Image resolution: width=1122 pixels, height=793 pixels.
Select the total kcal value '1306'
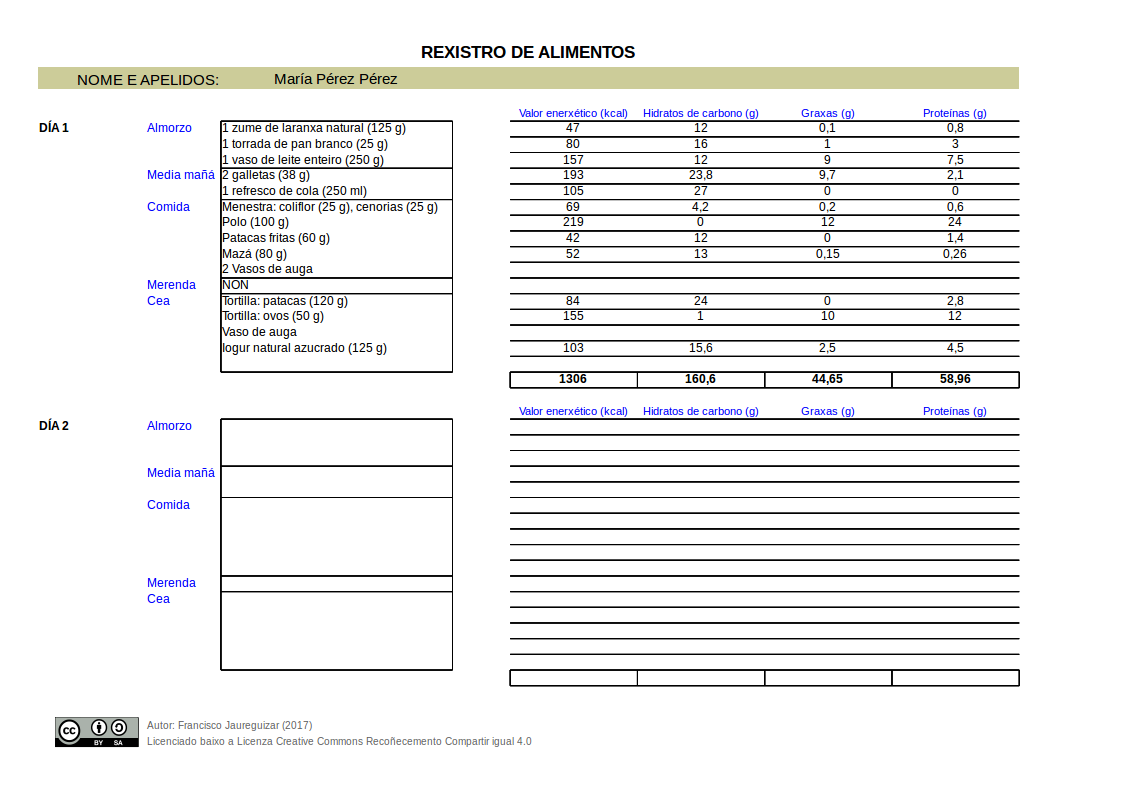point(572,379)
